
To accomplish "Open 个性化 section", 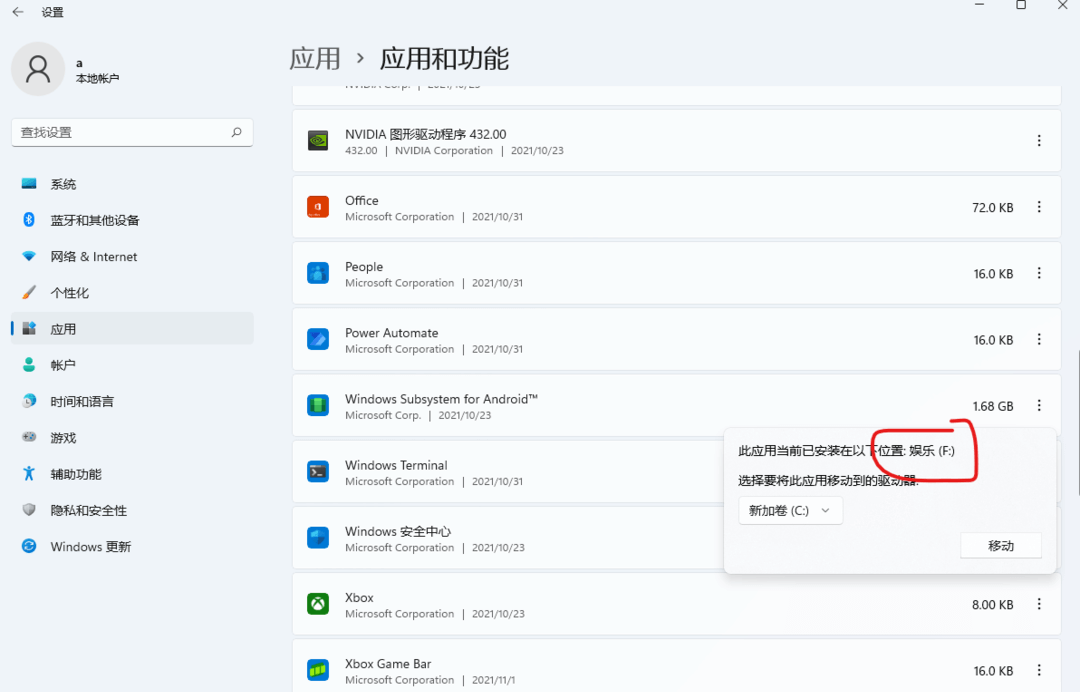I will [132, 293].
